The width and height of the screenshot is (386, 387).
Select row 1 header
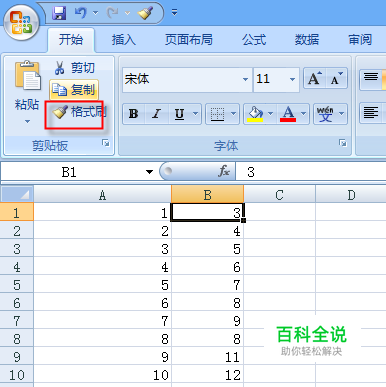pos(17,212)
